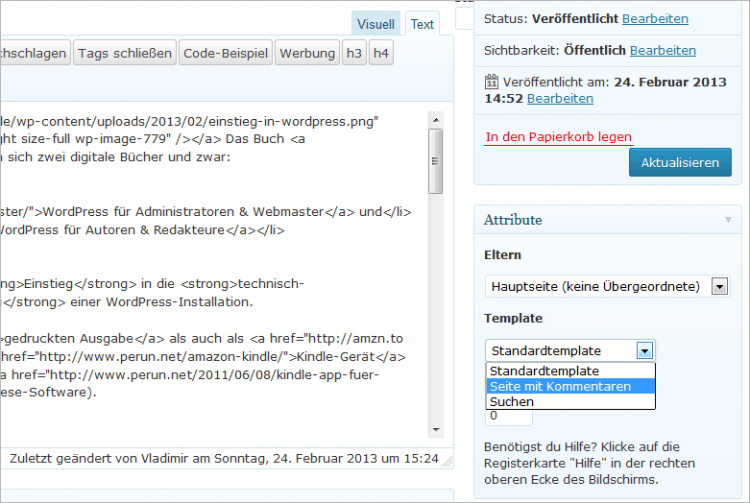750x503 pixels.
Task: Pick 'Standardtemplate' in the dropdown list
Action: click(x=545, y=371)
